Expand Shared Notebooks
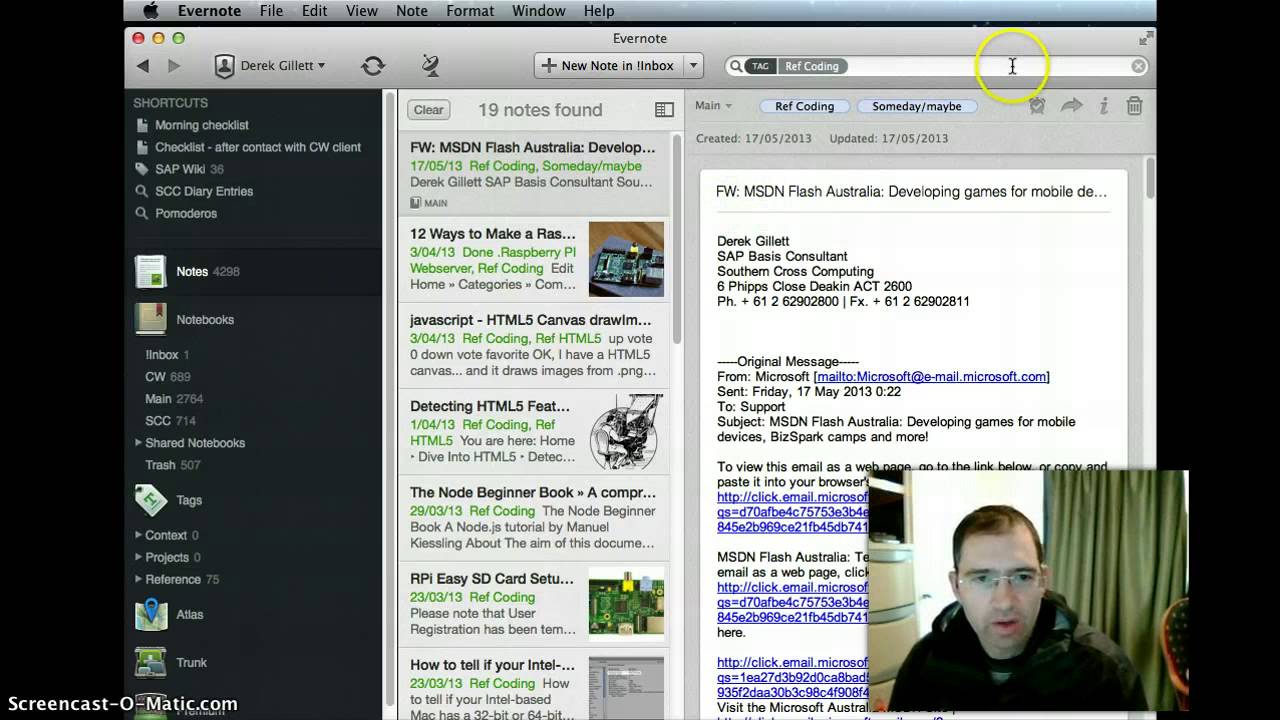This screenshot has height=720, width=1280. coord(139,443)
